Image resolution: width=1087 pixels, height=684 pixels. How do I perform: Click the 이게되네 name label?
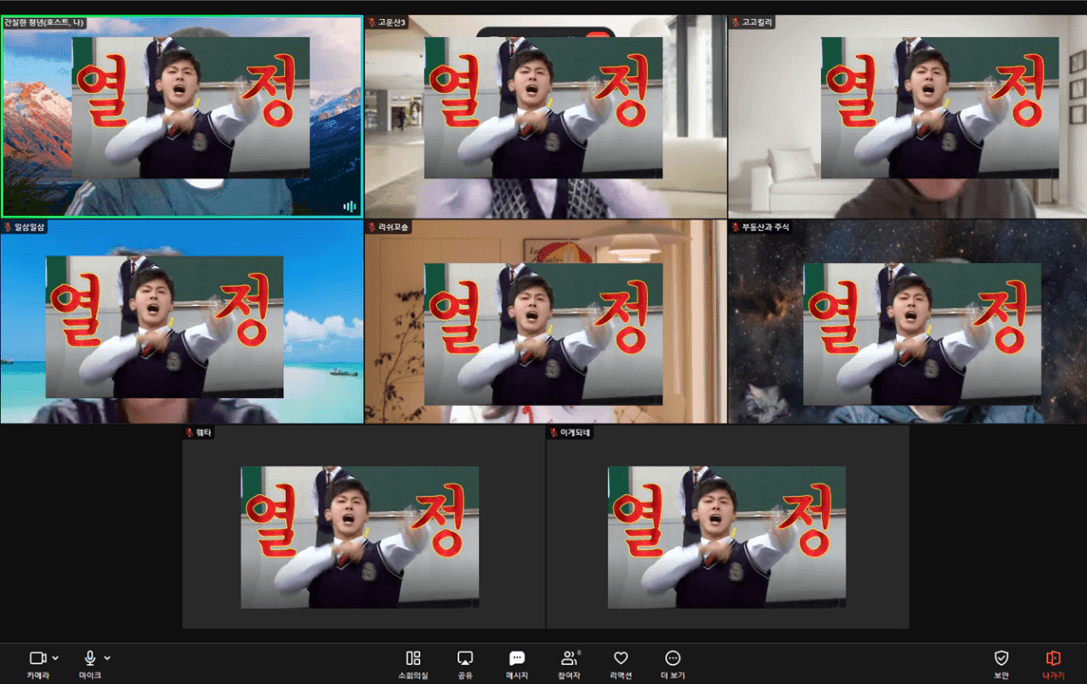coord(575,432)
